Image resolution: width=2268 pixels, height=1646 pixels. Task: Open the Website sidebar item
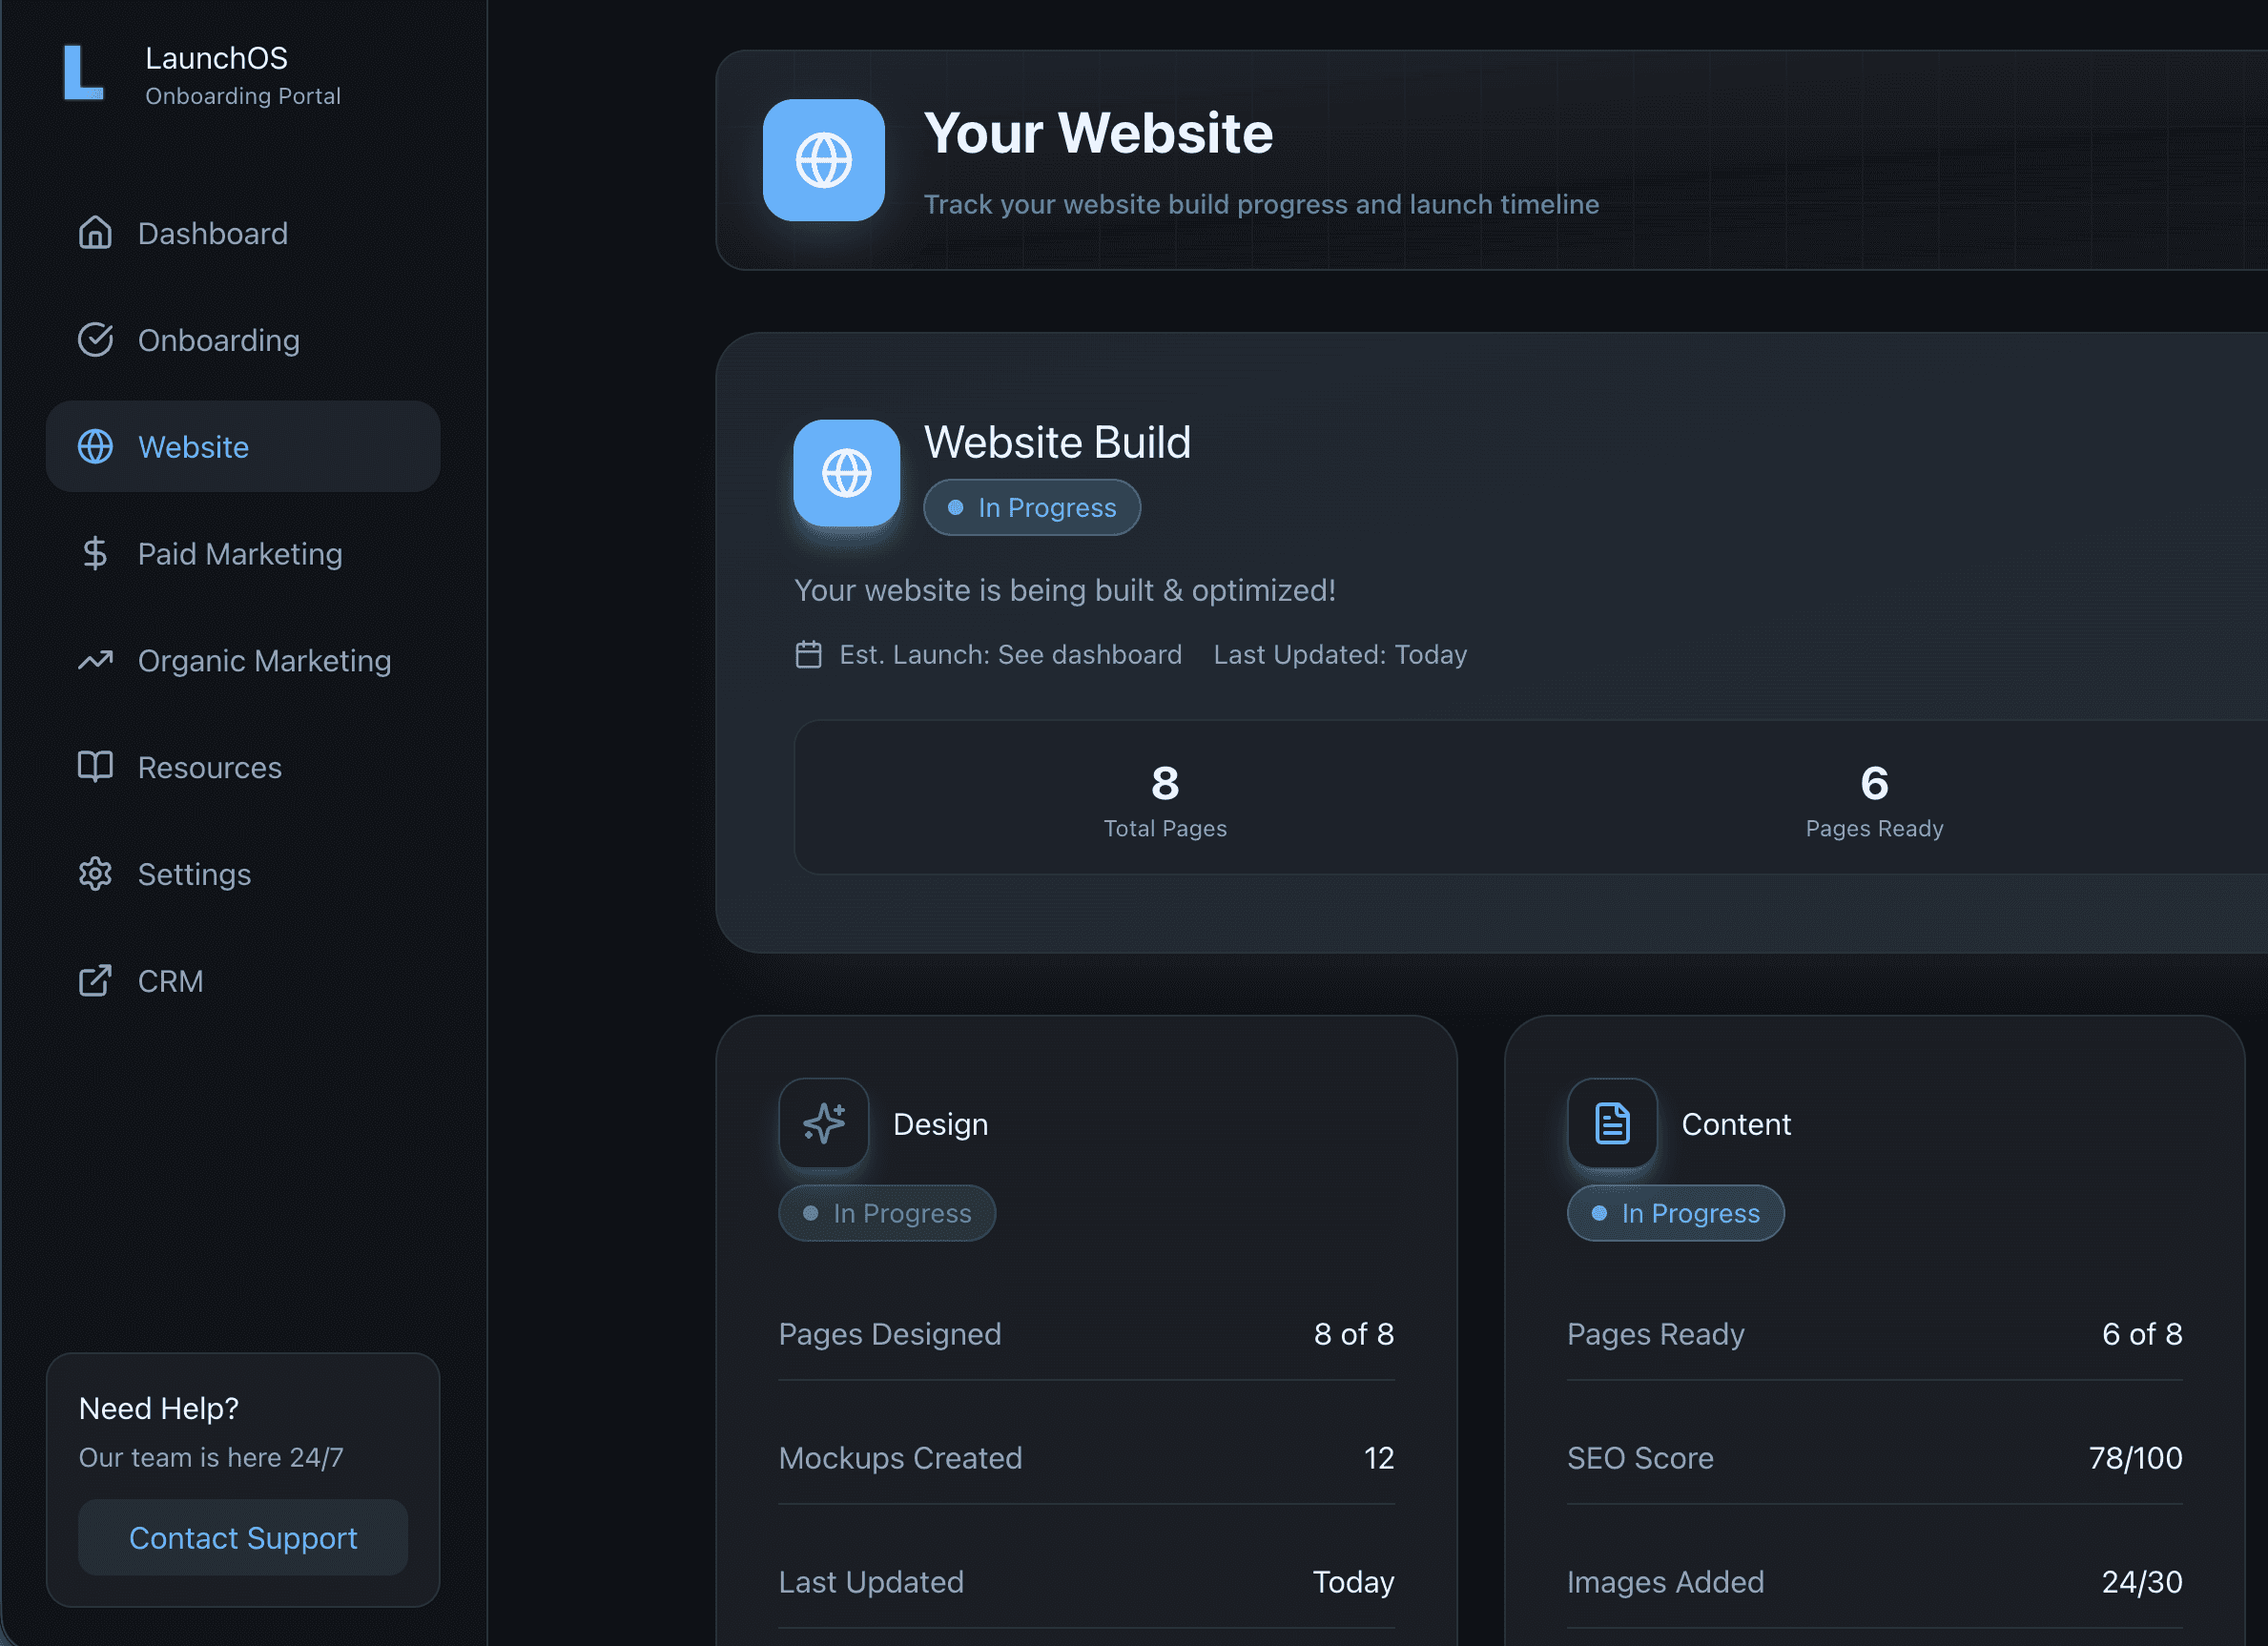click(x=243, y=447)
